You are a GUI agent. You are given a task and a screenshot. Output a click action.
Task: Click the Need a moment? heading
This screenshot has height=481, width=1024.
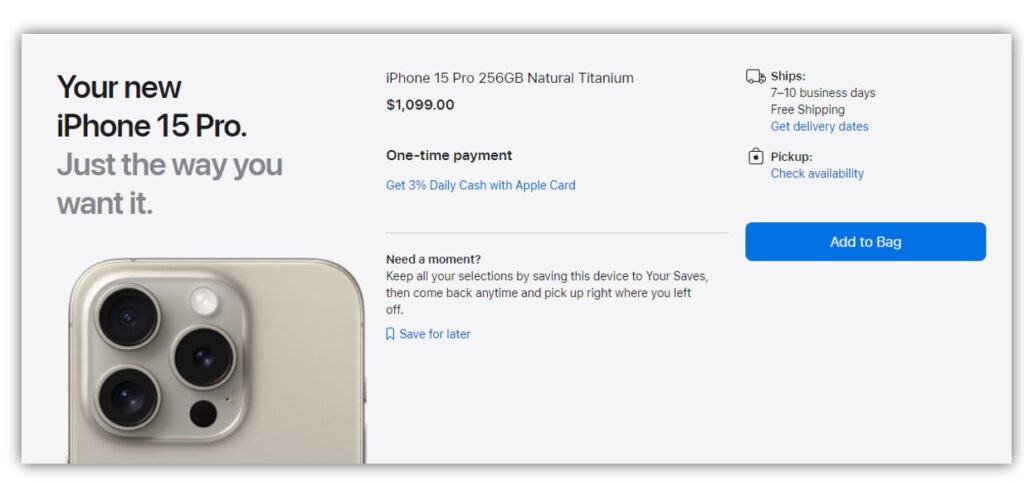click(x=433, y=259)
